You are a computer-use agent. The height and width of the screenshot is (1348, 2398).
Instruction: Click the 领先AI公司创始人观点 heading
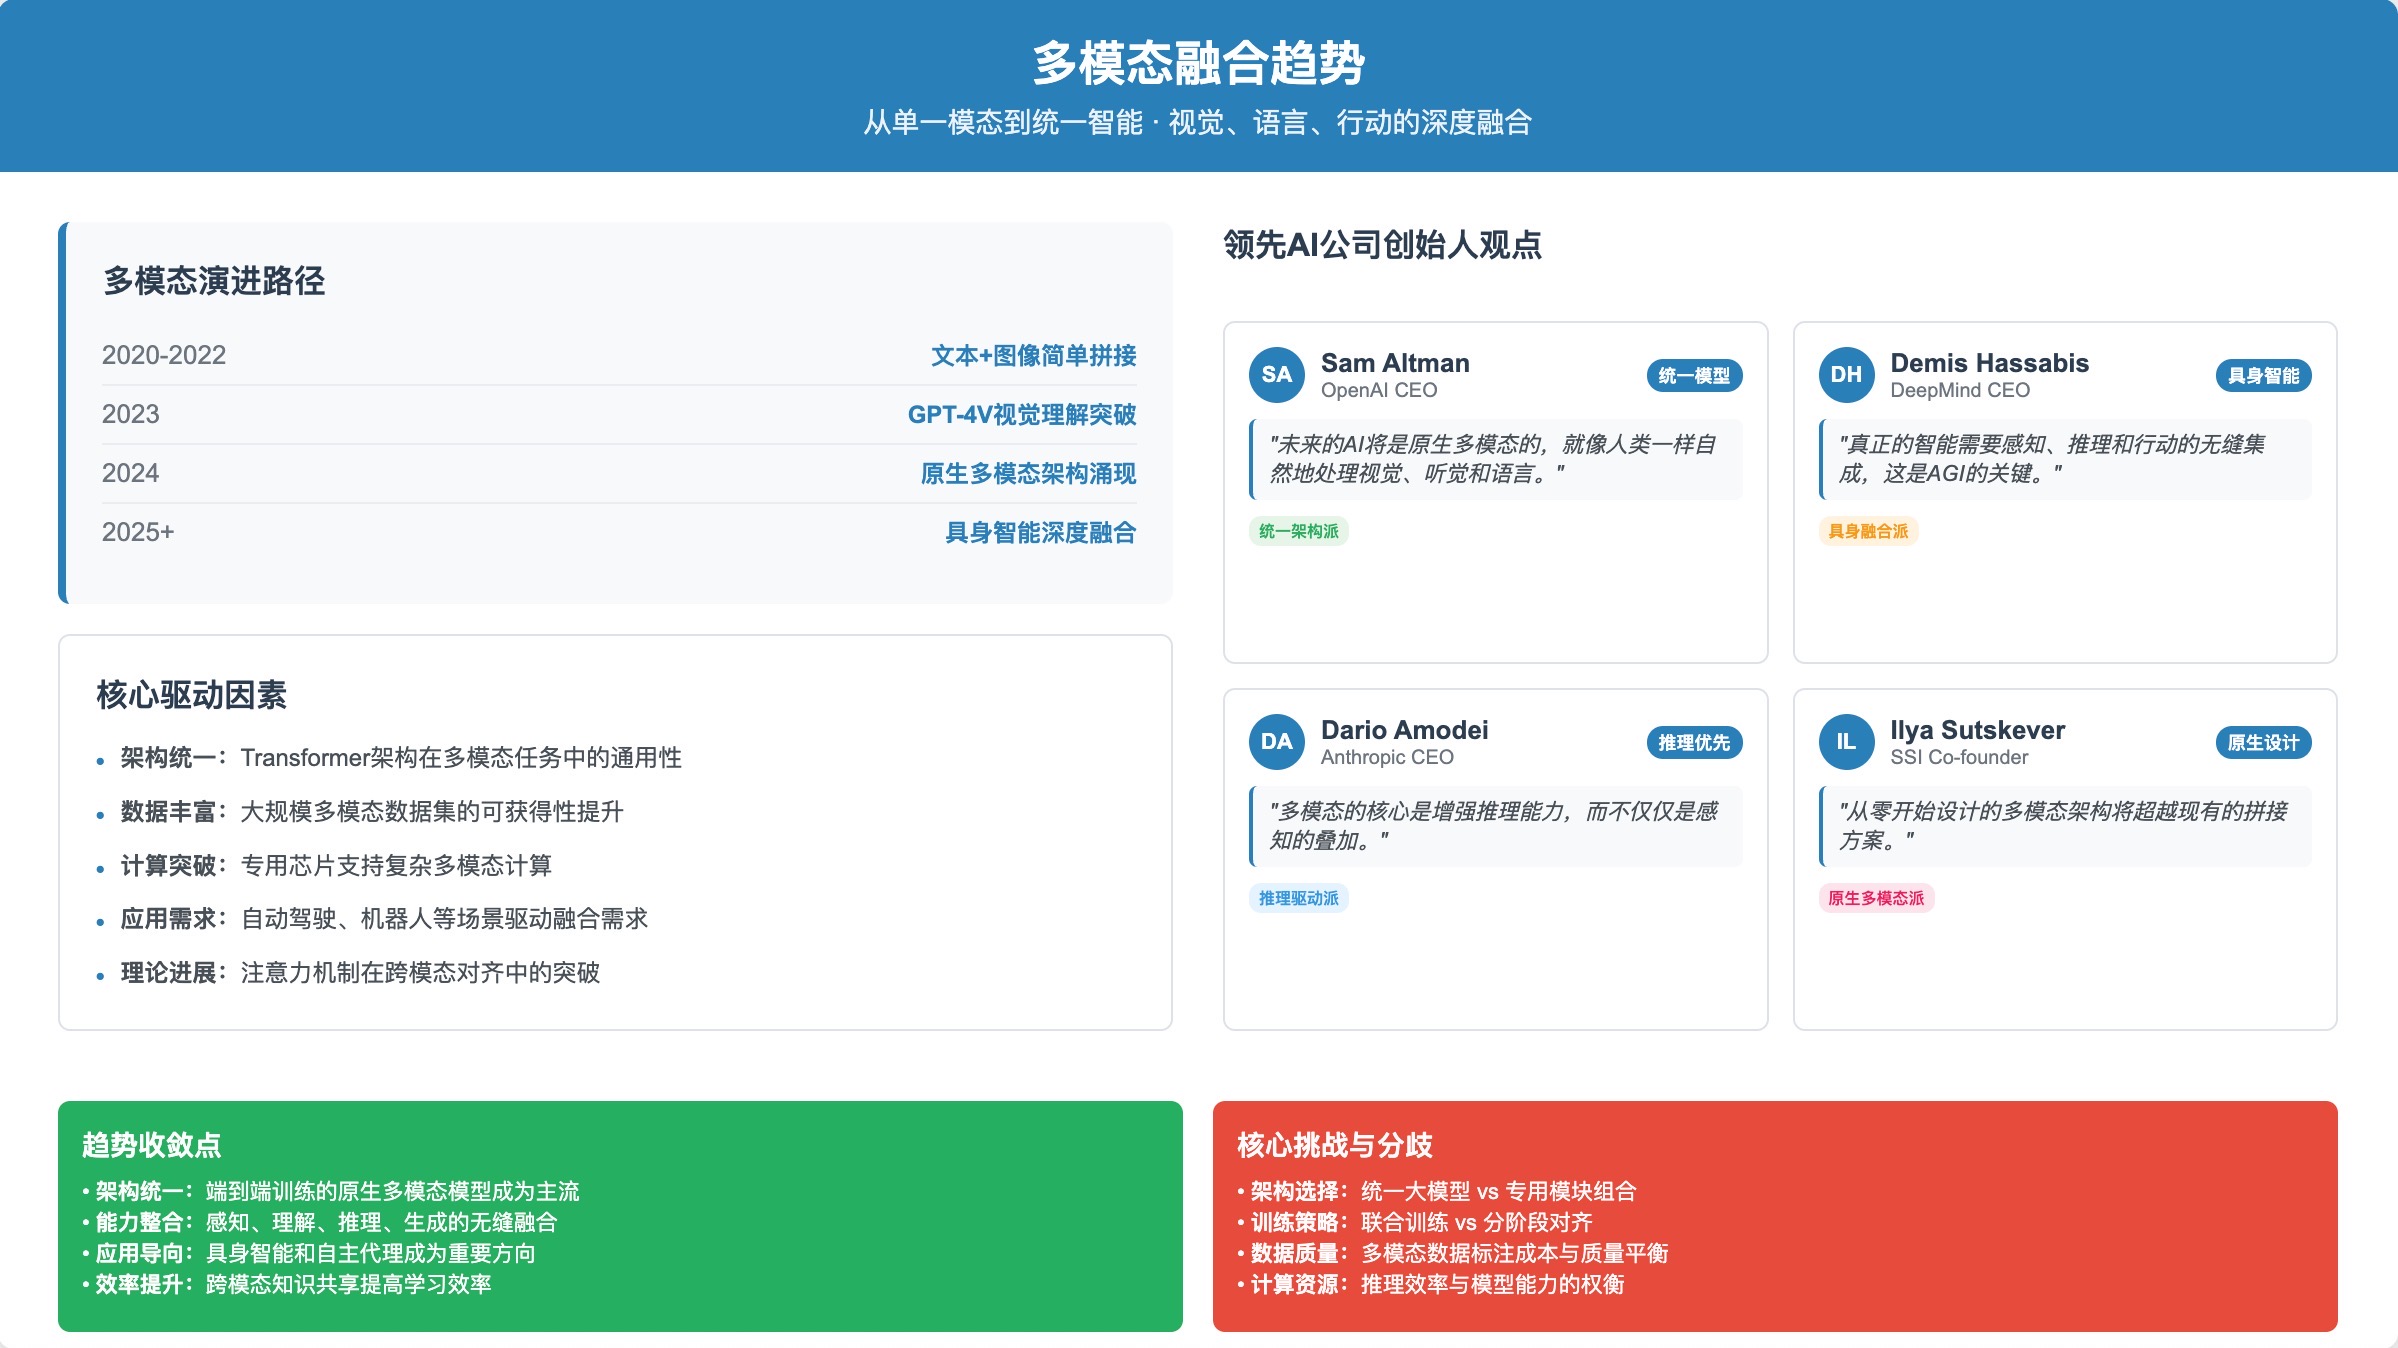click(x=1382, y=245)
